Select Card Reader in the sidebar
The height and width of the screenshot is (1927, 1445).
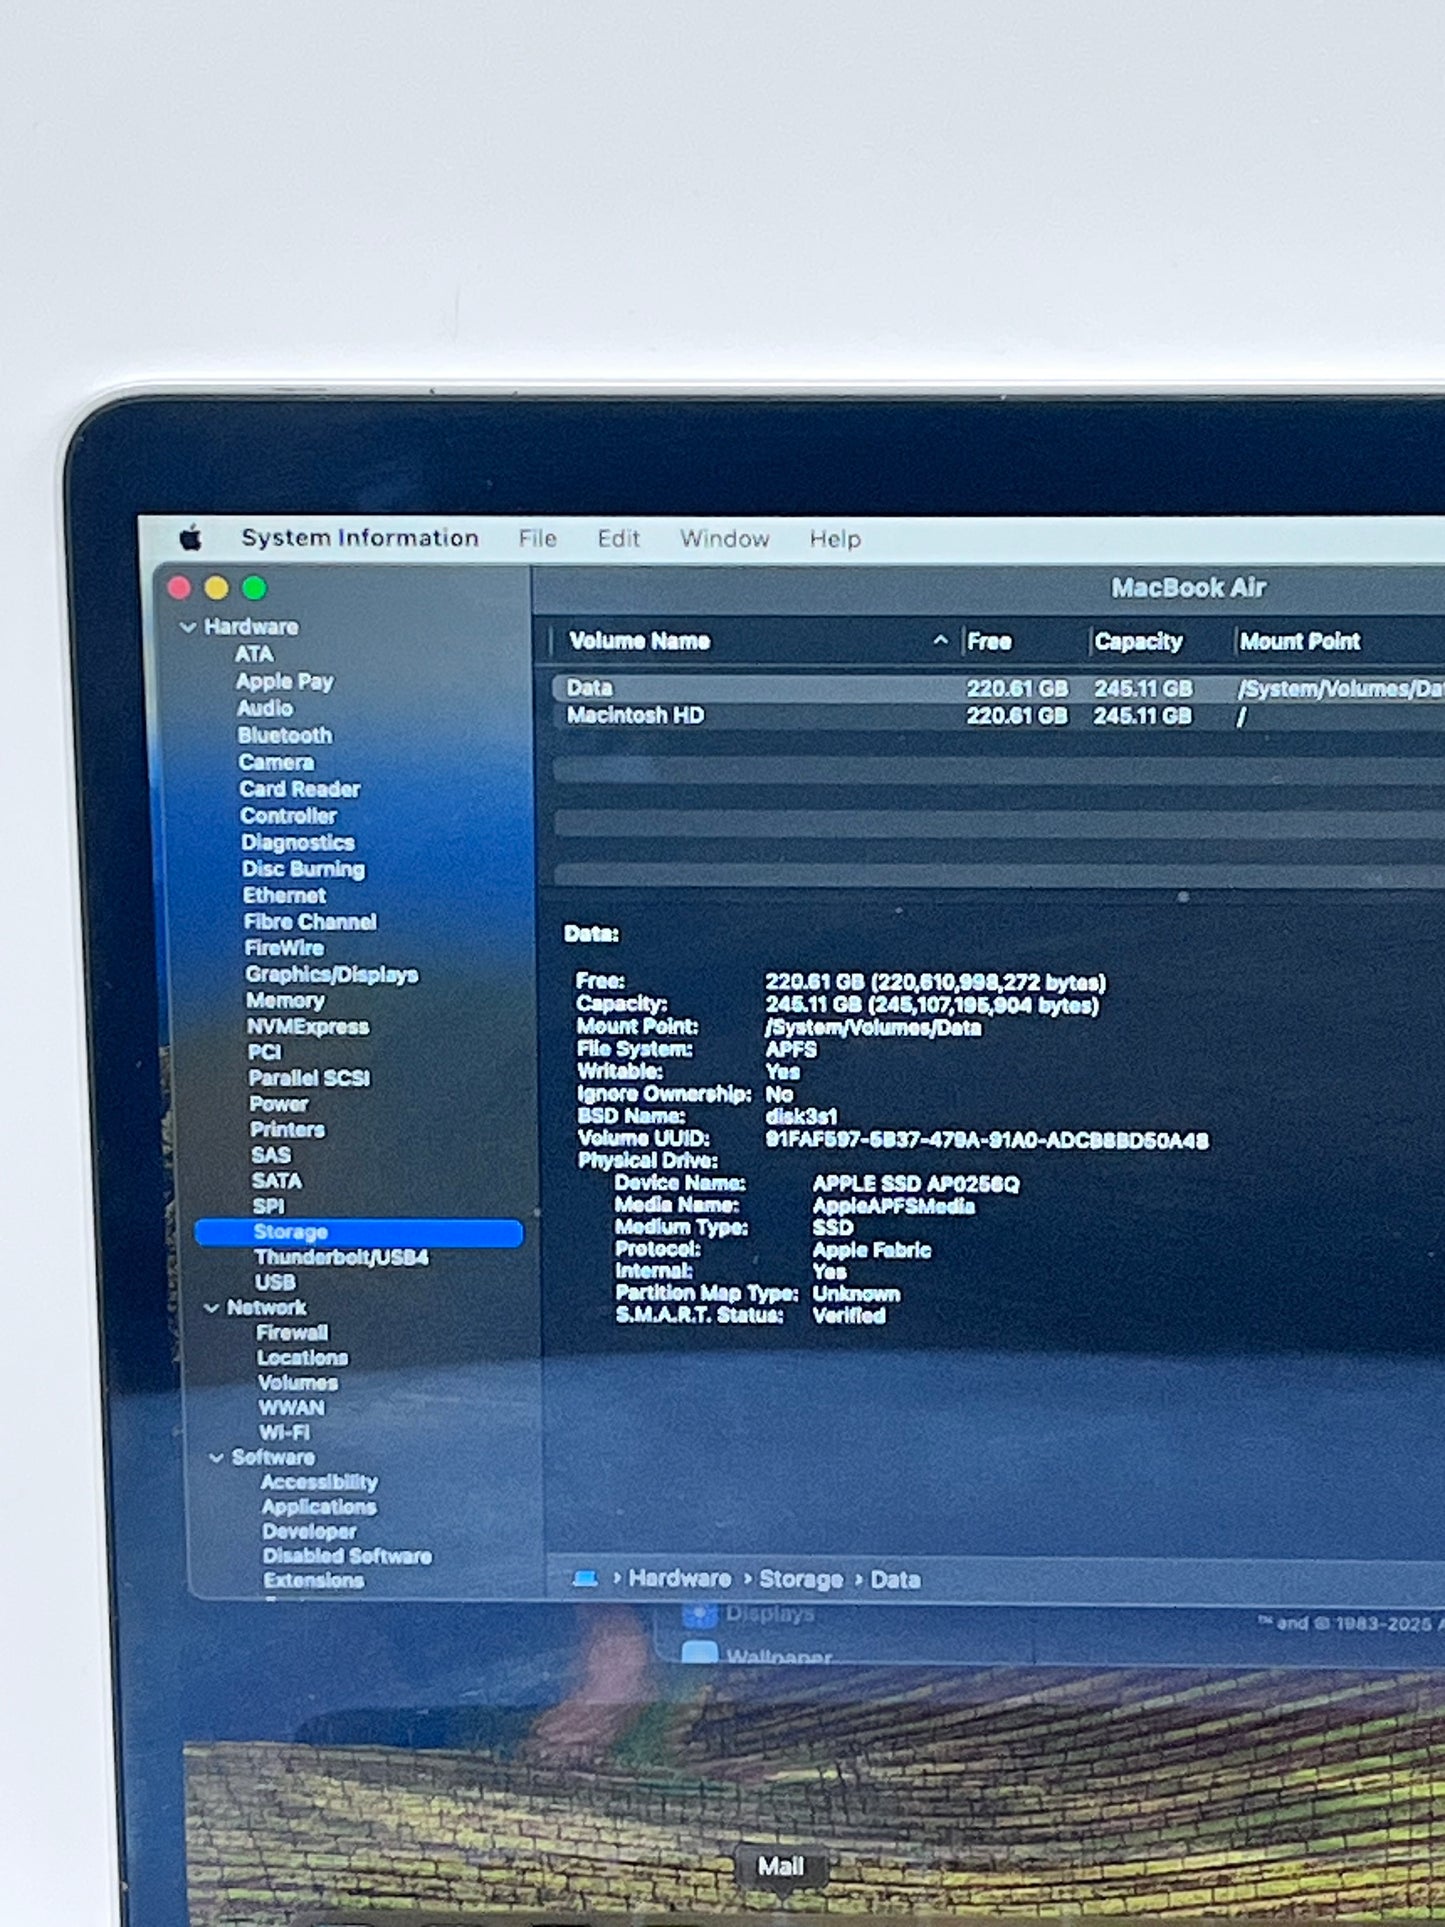(x=300, y=789)
